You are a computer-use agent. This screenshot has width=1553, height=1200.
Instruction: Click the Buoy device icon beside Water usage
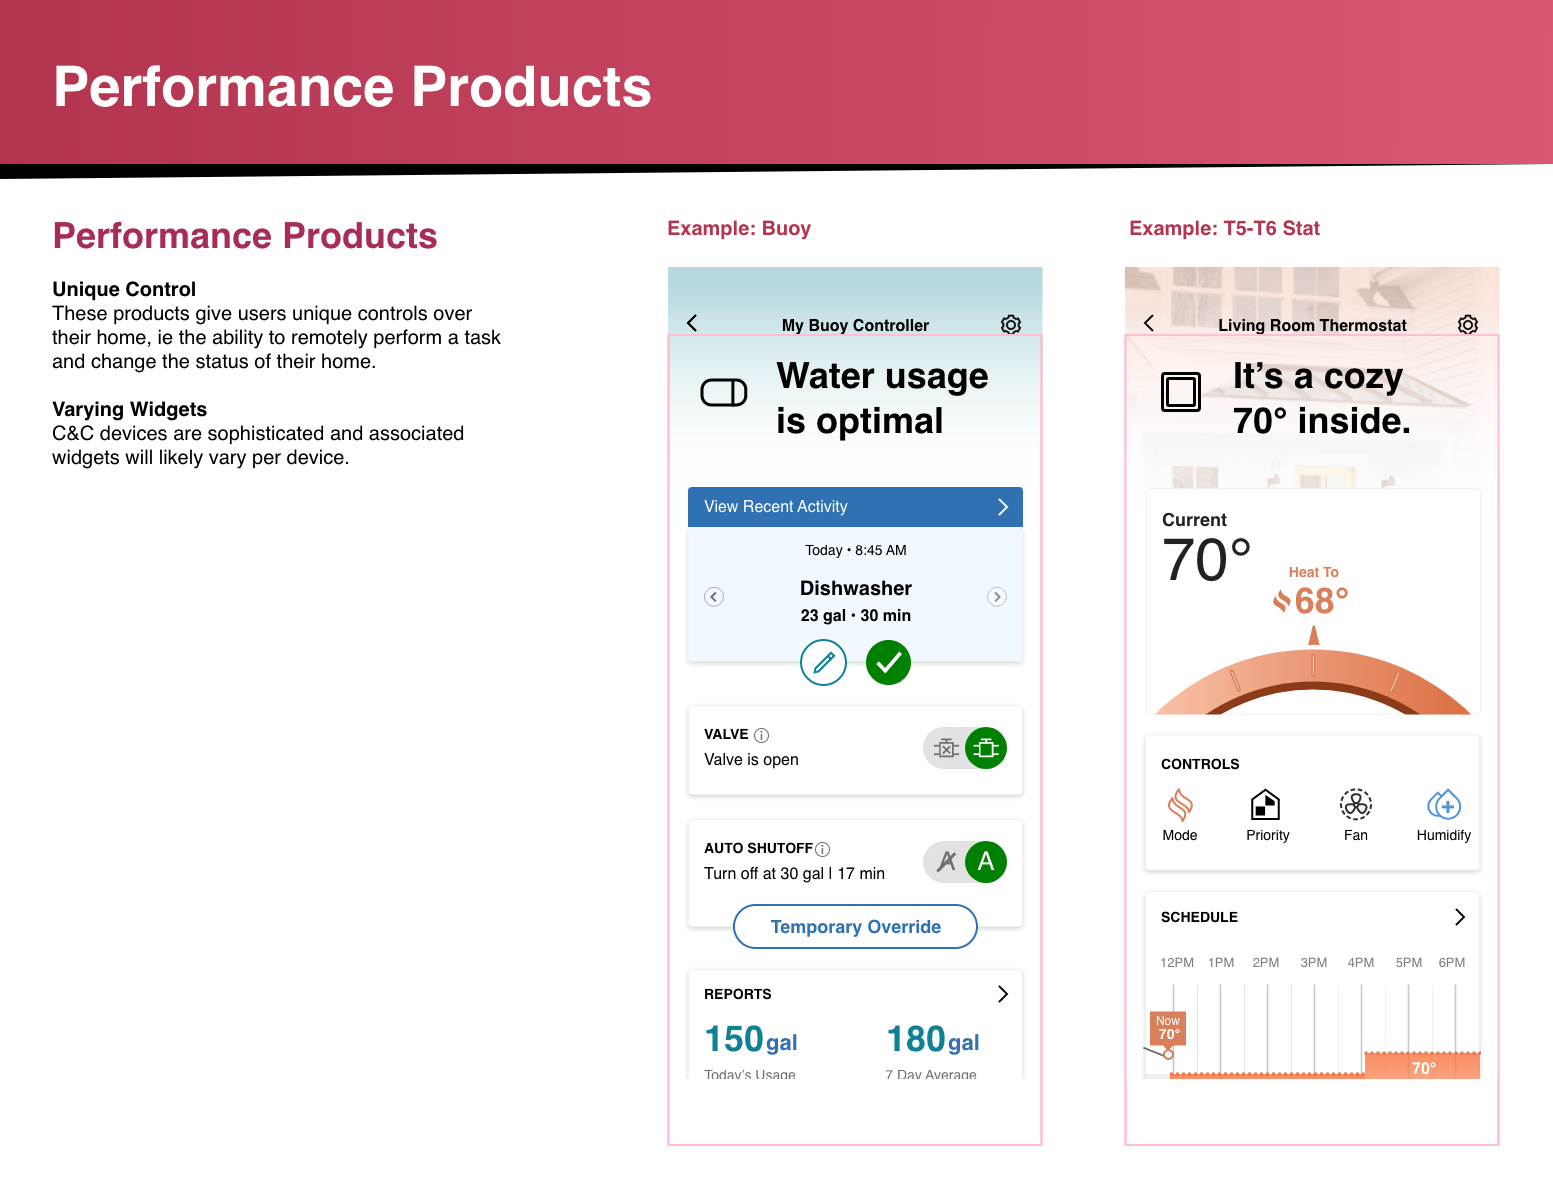pyautogui.click(x=724, y=393)
